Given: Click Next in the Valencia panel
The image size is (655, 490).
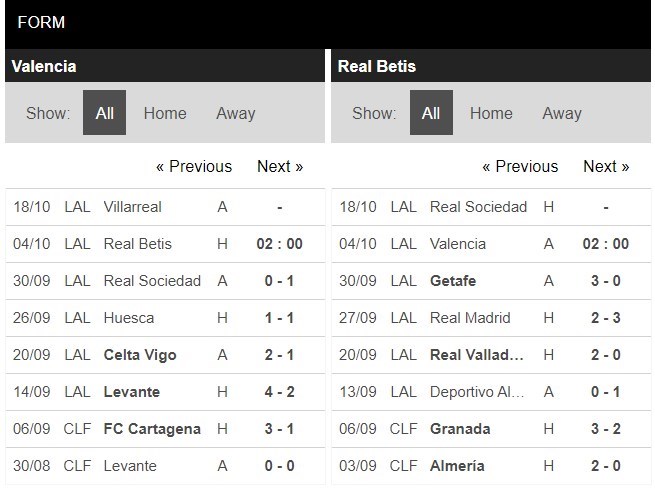Looking at the screenshot, I should click(x=280, y=166).
